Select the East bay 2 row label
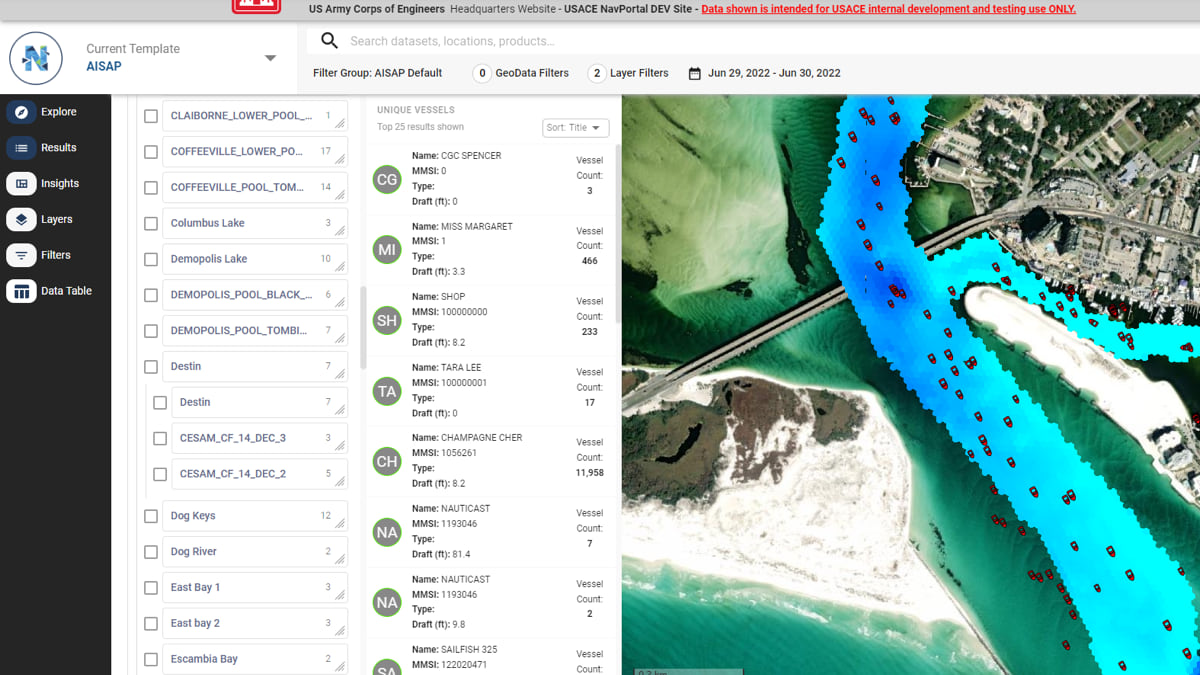The width and height of the screenshot is (1200, 675). click(x=195, y=624)
